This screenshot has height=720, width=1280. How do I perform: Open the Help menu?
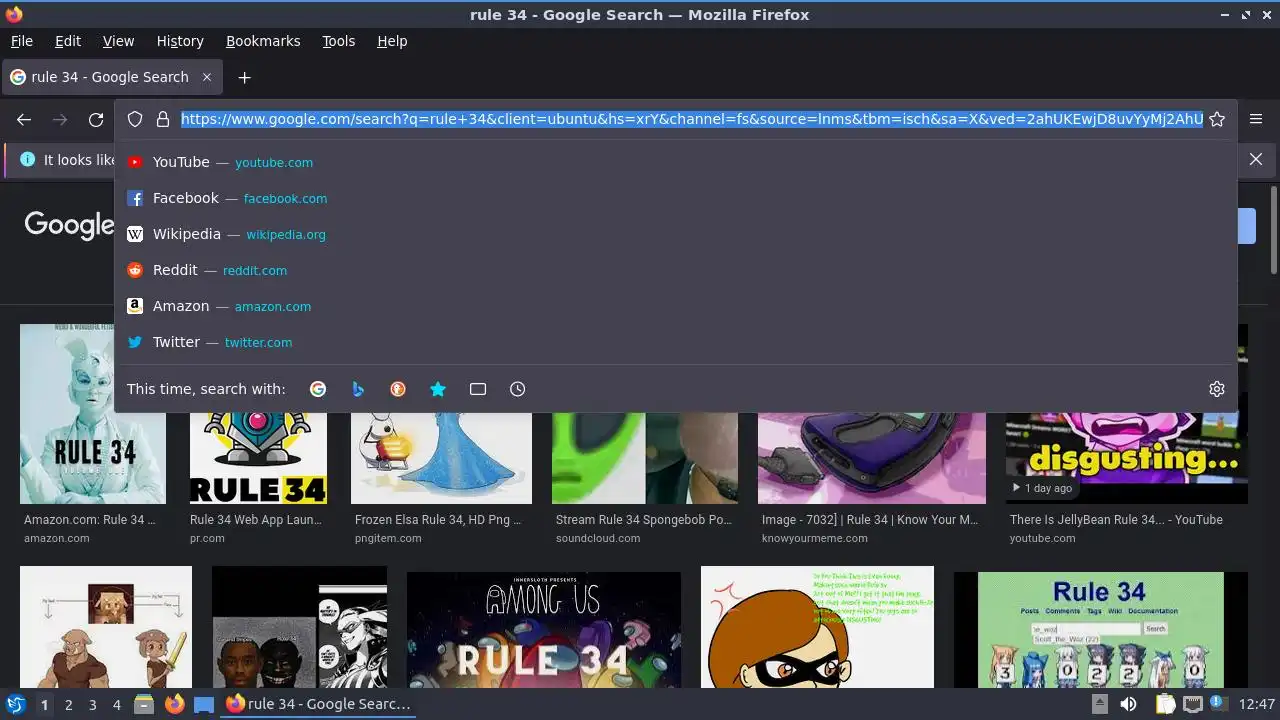point(392,41)
